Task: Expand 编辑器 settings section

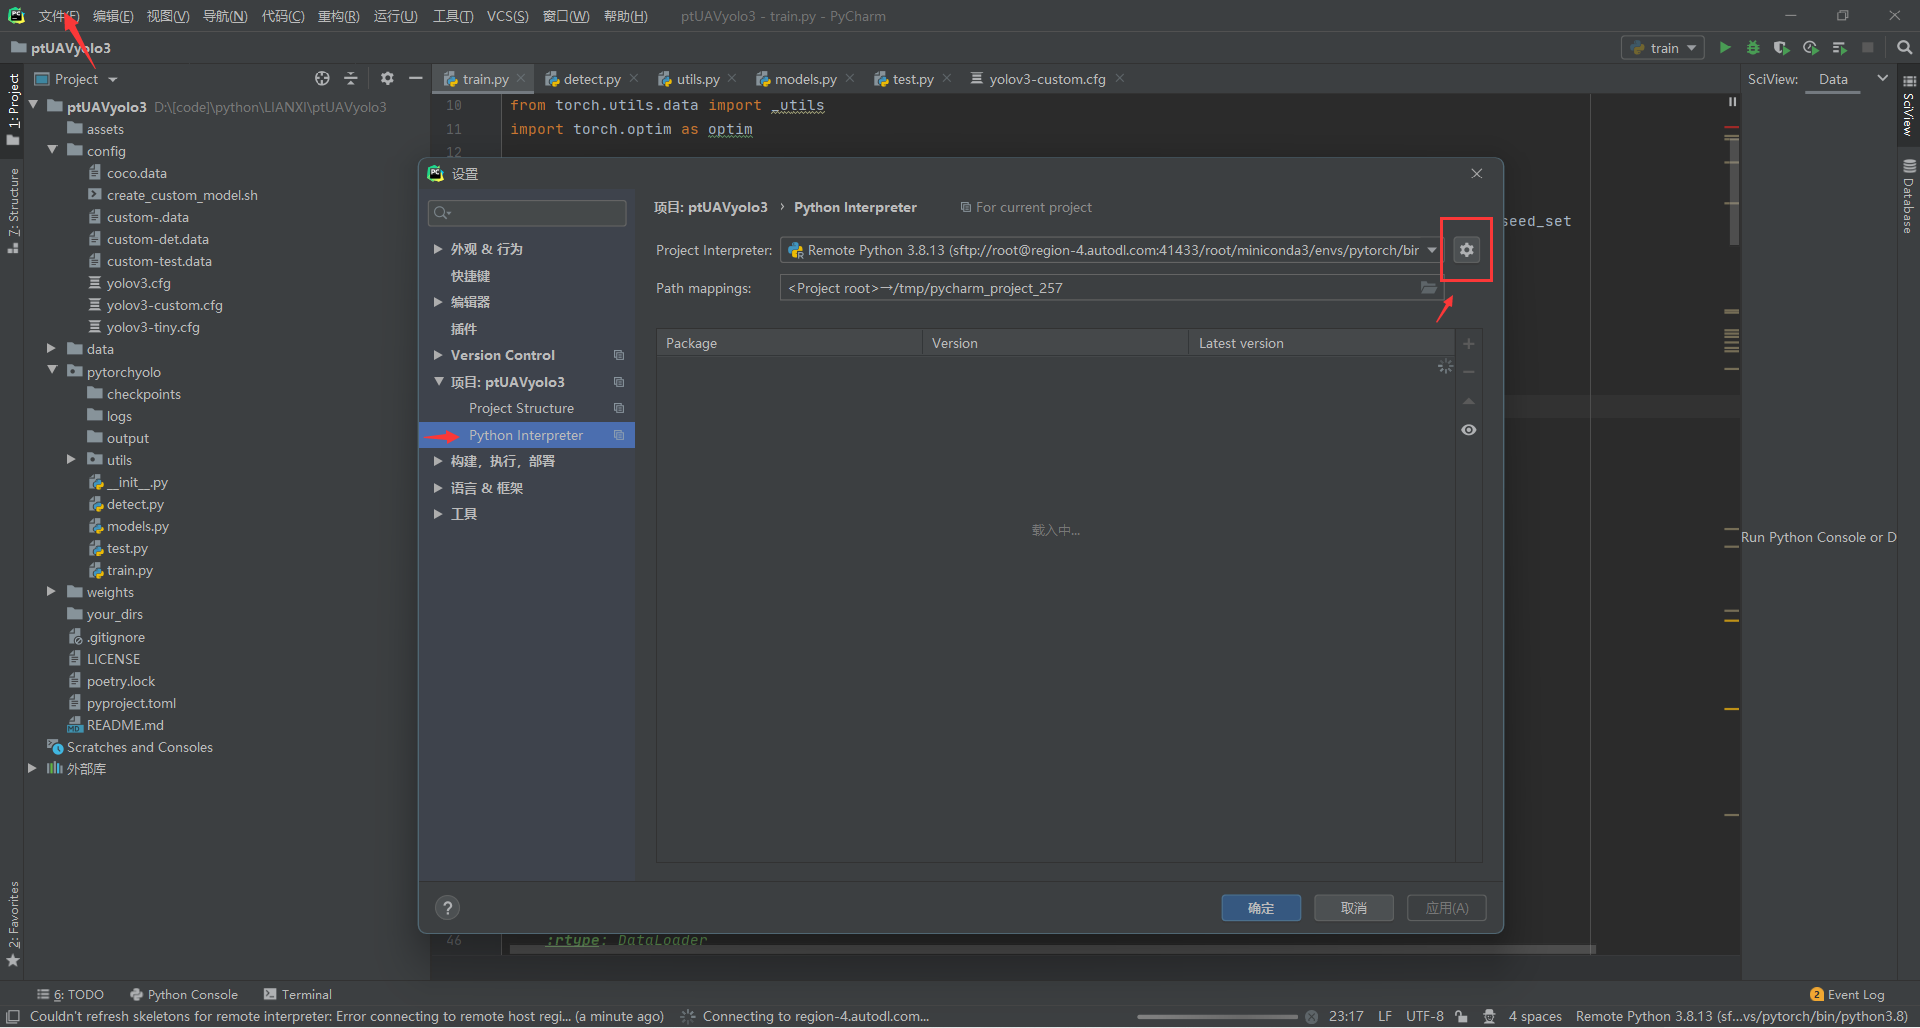Action: tap(438, 301)
